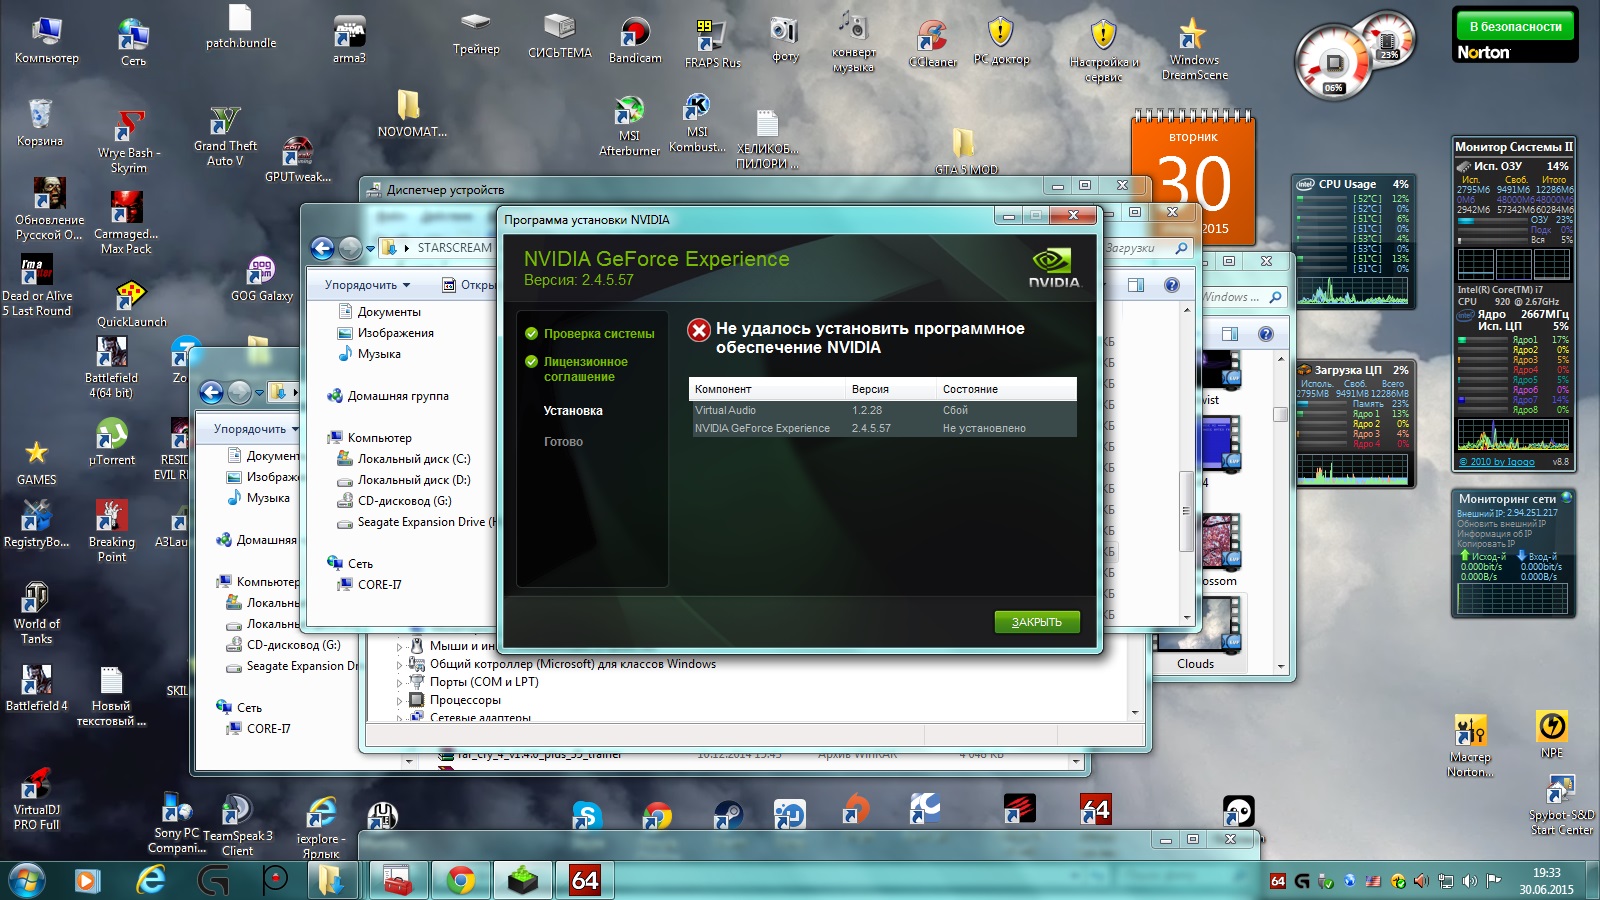Click the Установка step in installer

[x=573, y=411]
